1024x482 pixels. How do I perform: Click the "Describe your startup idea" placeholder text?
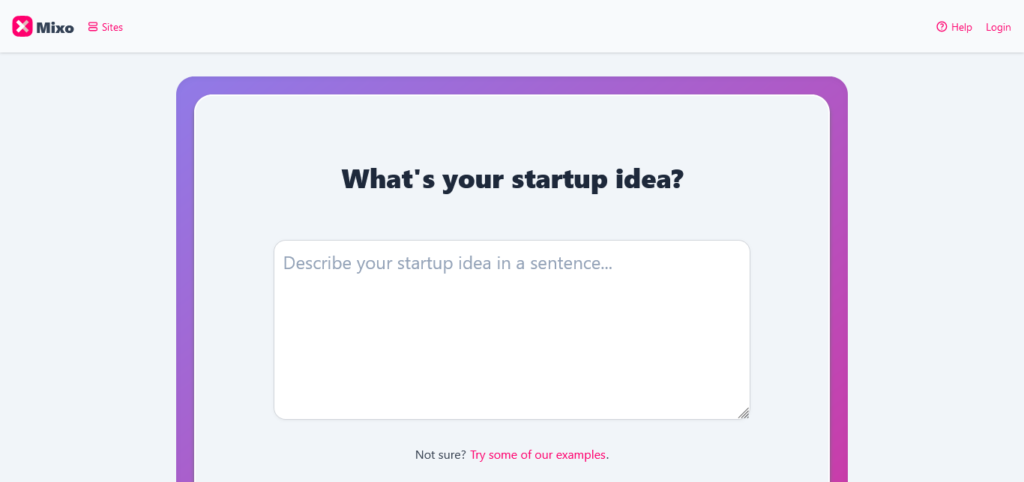(x=447, y=264)
